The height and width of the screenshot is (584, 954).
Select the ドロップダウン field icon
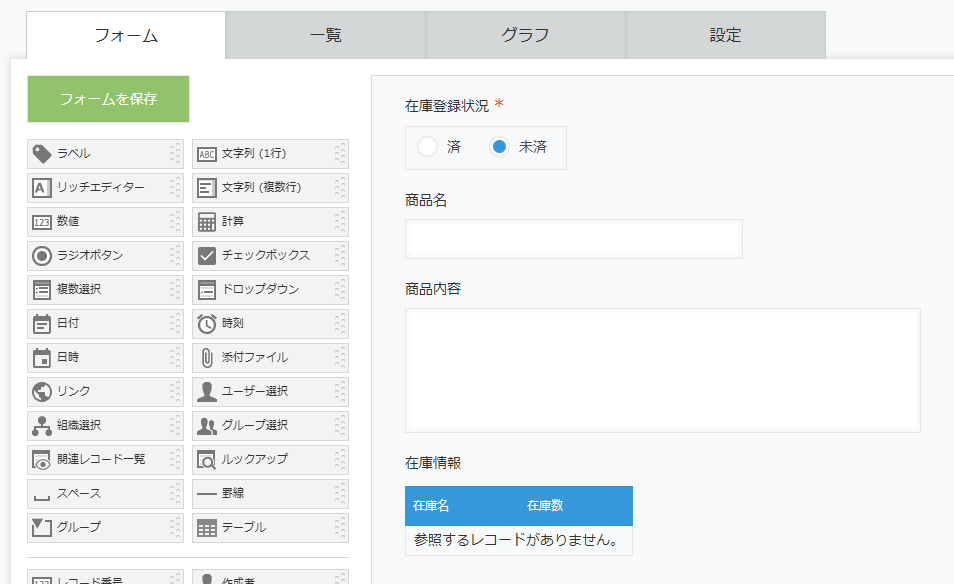[207, 290]
